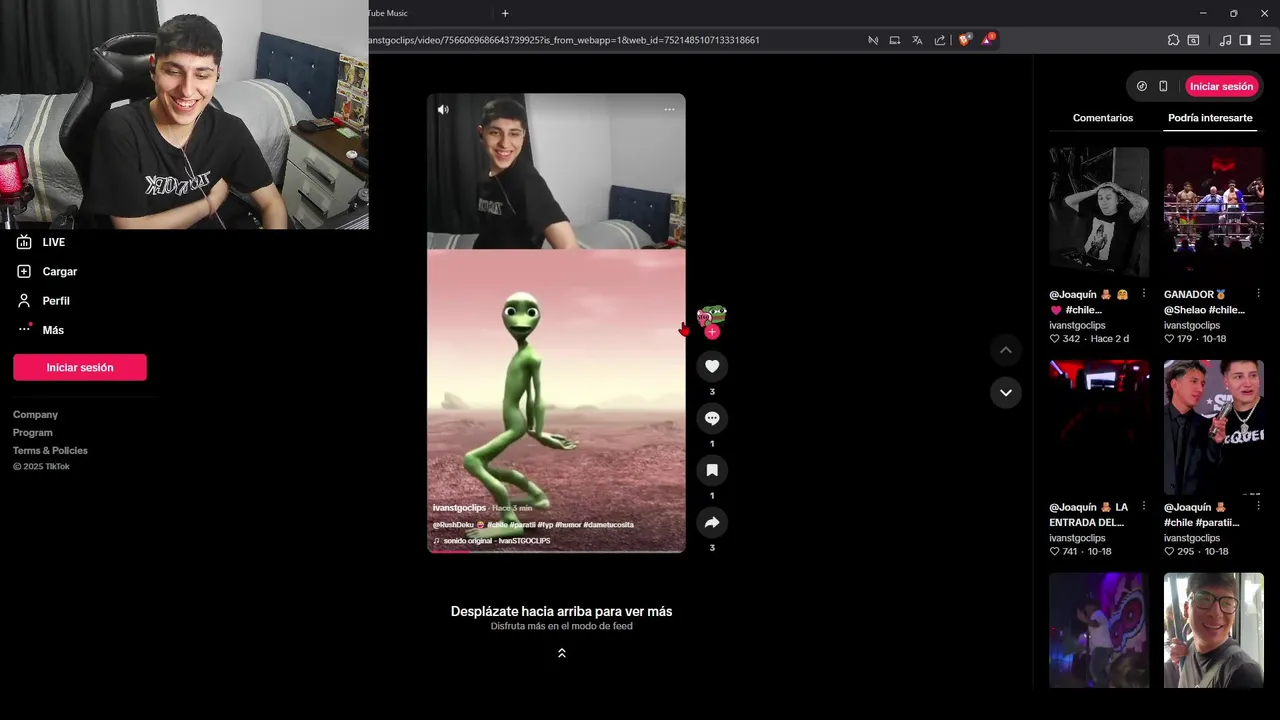
Task: Mute the video with the speaker icon
Action: (x=443, y=110)
